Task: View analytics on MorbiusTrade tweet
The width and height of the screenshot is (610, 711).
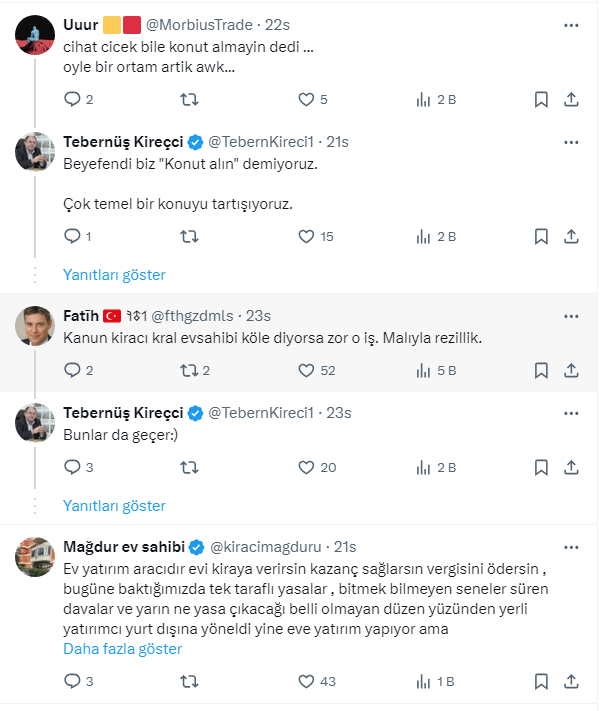Action: [x=424, y=99]
